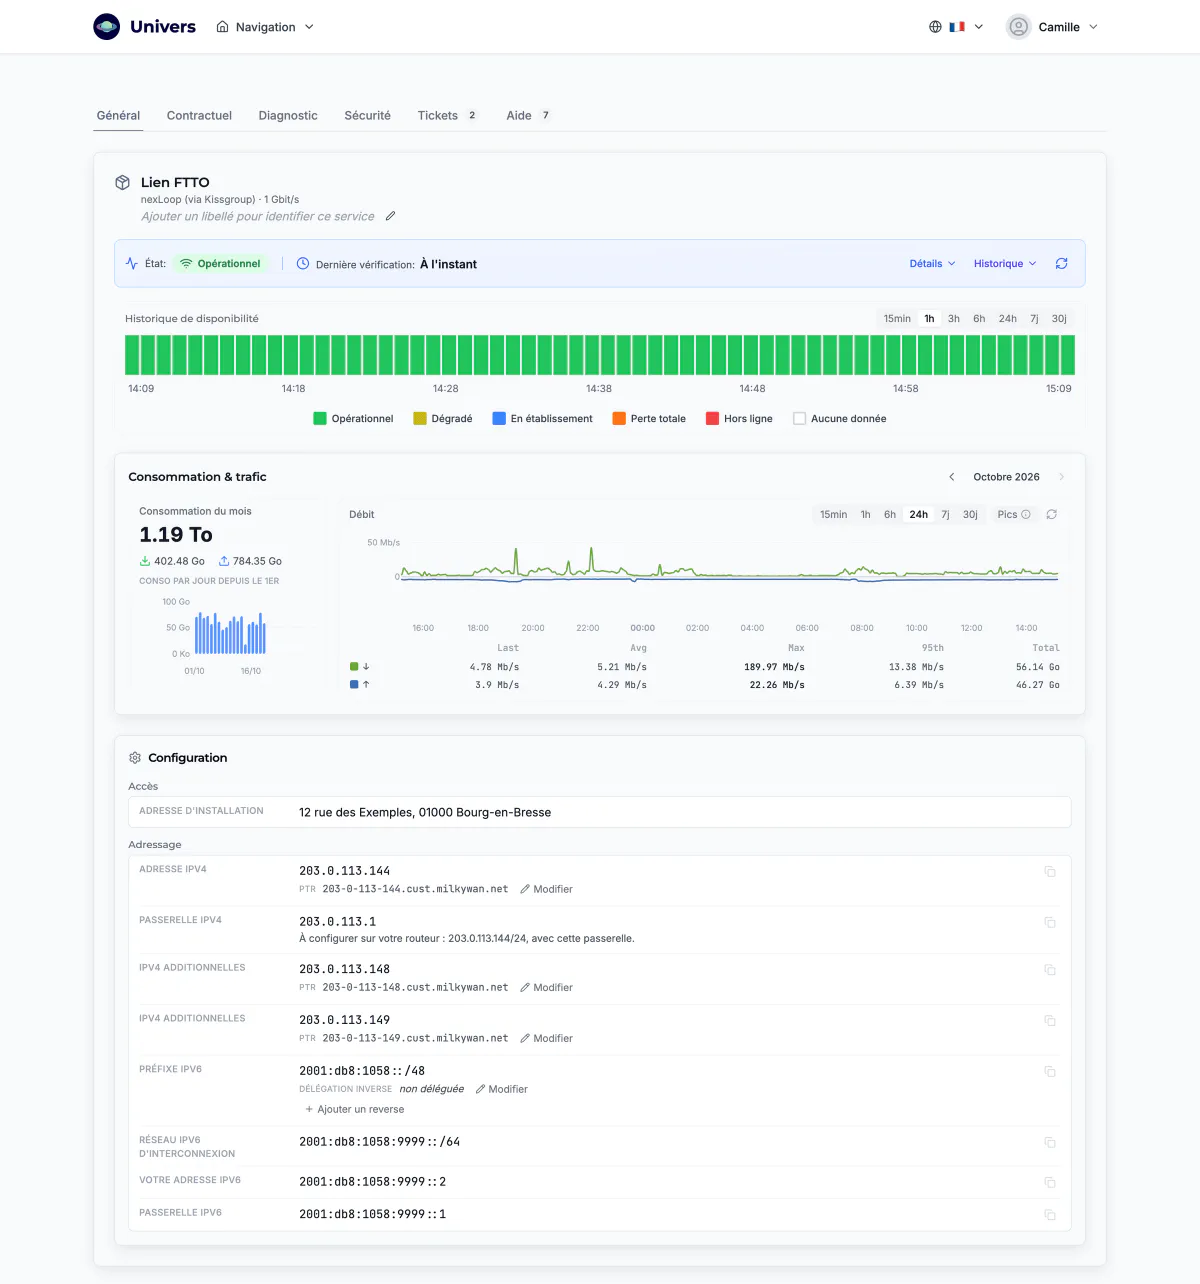The image size is (1200, 1284).
Task: Open the Contractuel tab
Action: click(199, 116)
